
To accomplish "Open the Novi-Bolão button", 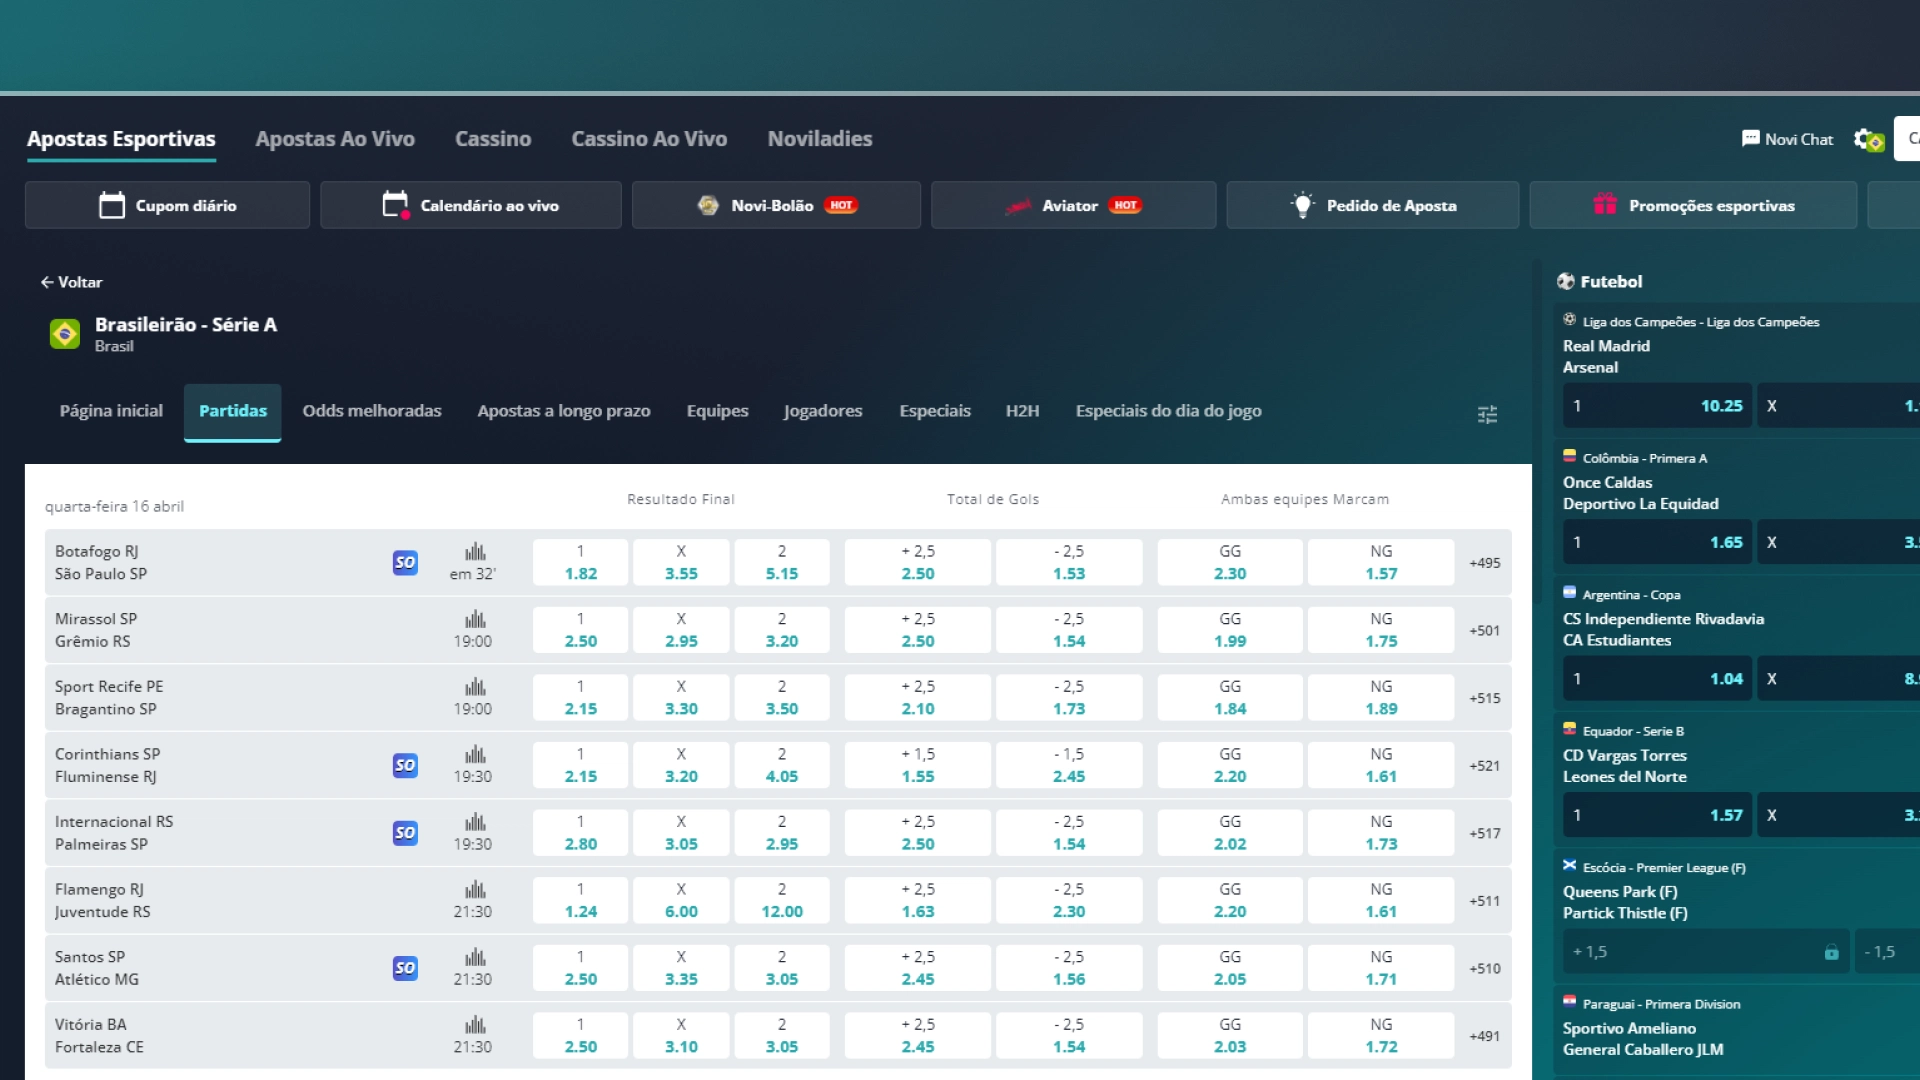I will [776, 205].
